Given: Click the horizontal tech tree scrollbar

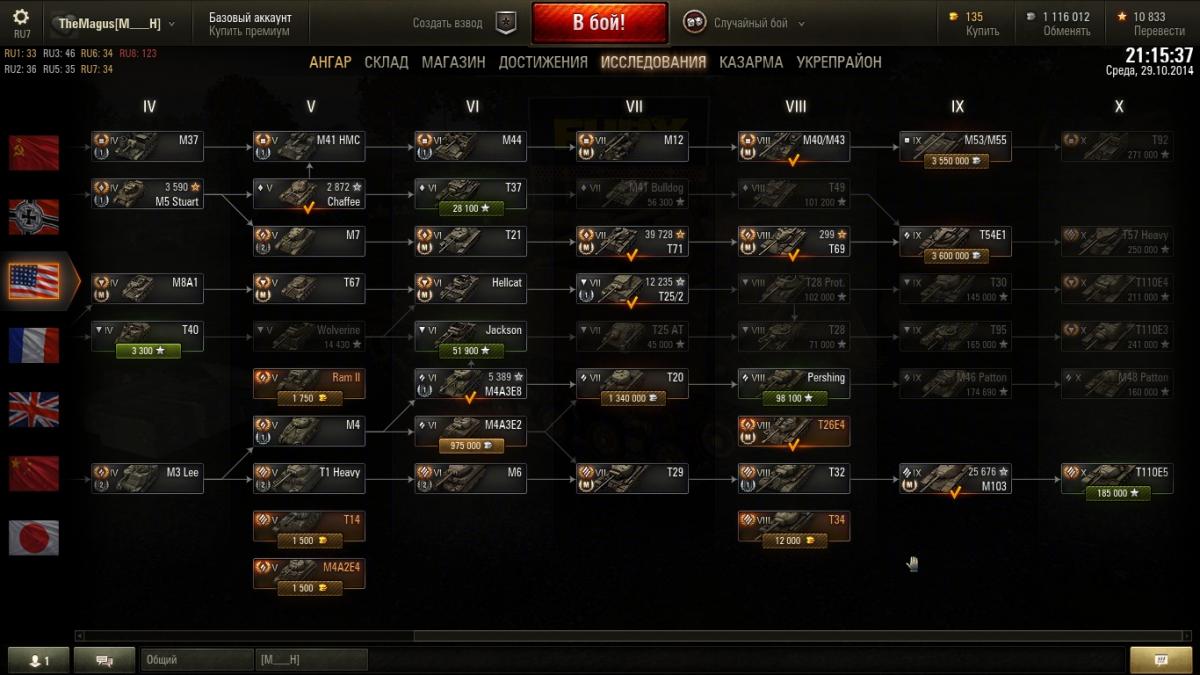Looking at the screenshot, I should tap(636, 635).
